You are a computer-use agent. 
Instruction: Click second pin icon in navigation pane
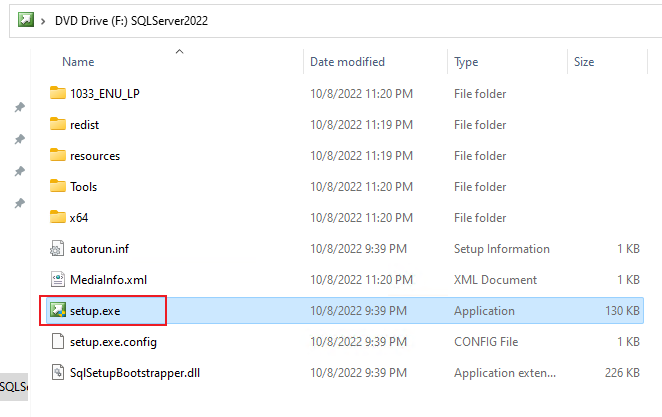(x=19, y=139)
